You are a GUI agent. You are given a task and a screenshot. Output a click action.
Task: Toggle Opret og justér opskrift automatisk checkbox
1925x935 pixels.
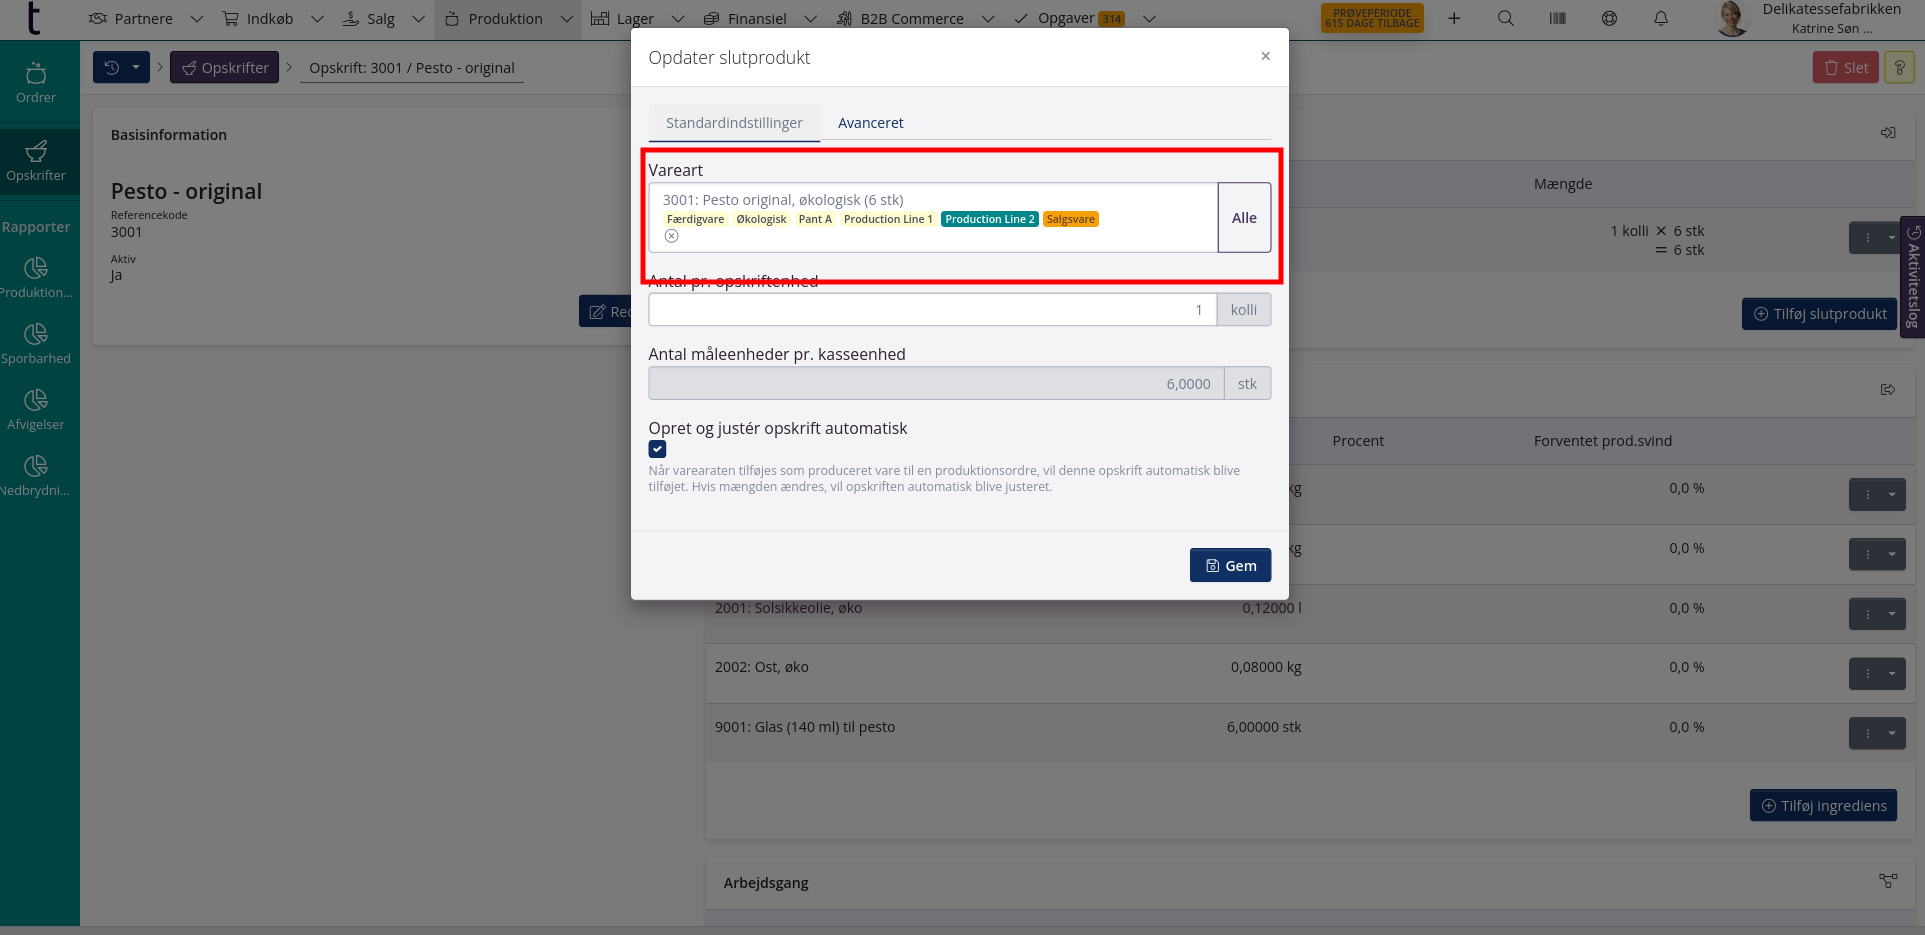coord(657,449)
